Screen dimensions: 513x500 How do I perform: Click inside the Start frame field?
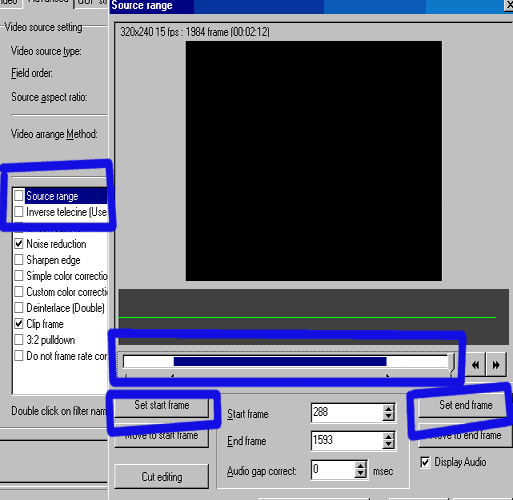pyautogui.click(x=347, y=413)
